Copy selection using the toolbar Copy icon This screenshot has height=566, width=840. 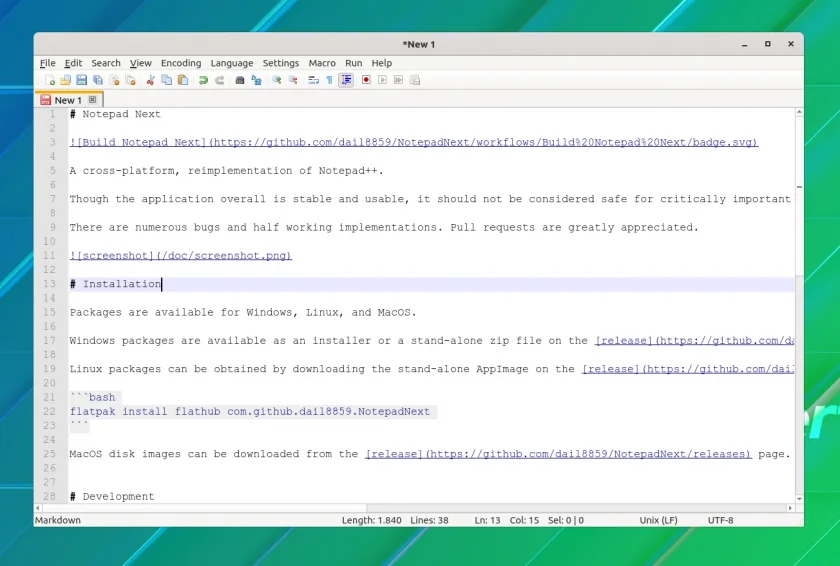pos(167,80)
